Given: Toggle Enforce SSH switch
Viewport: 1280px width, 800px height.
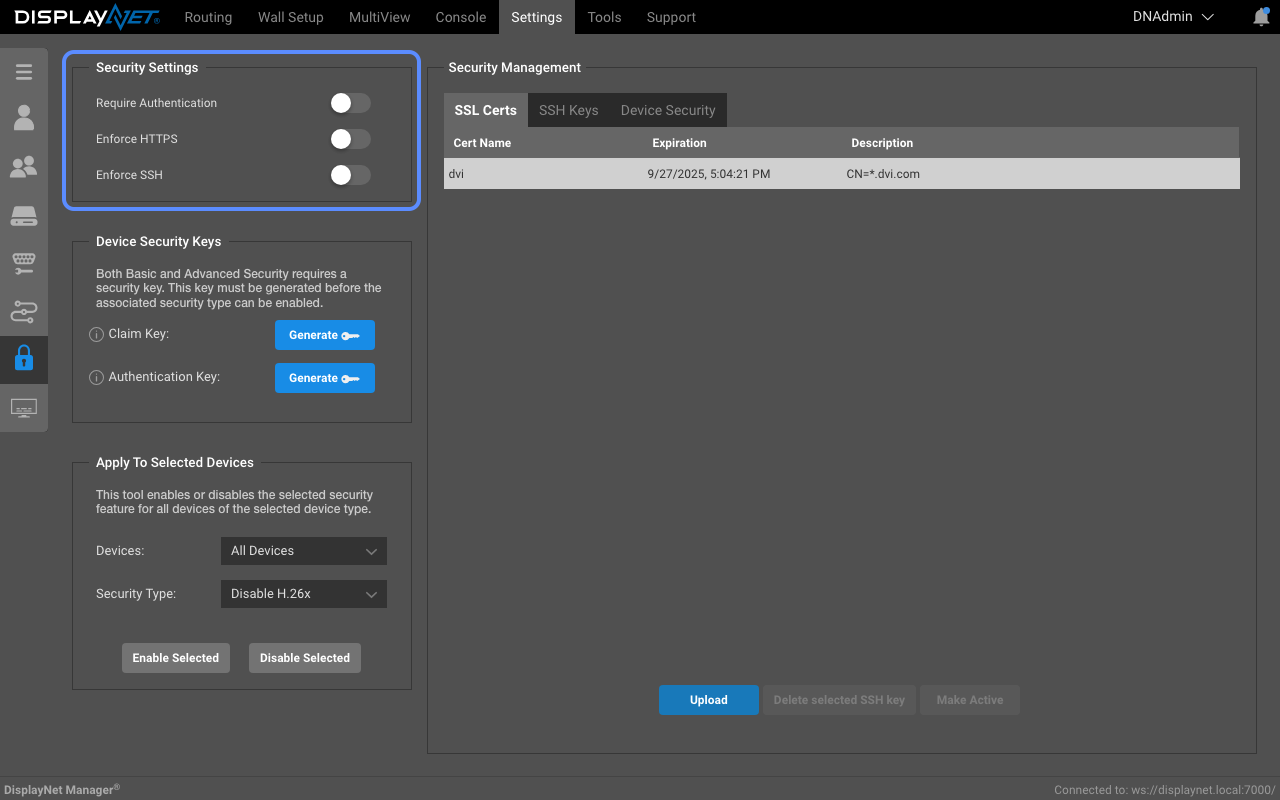Looking at the screenshot, I should [x=351, y=175].
